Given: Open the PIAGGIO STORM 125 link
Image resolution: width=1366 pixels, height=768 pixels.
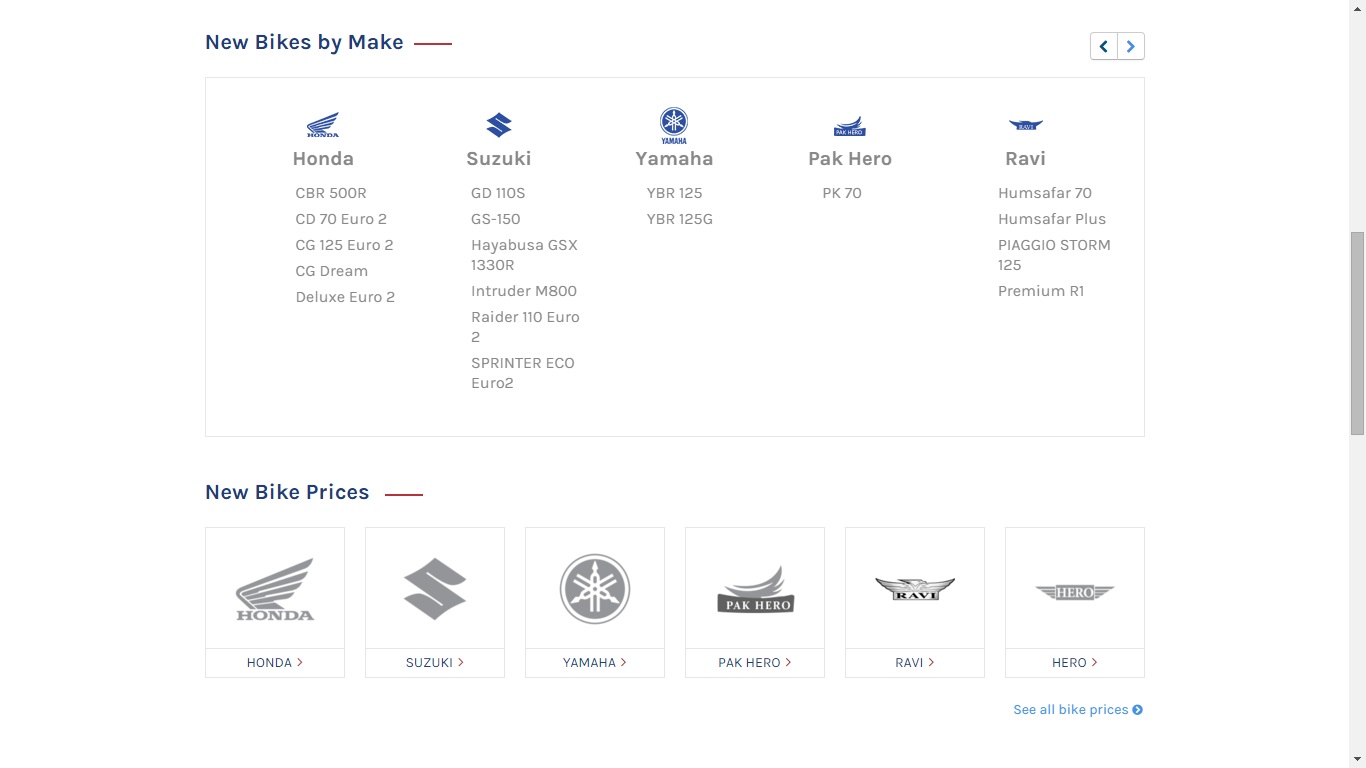Looking at the screenshot, I should coord(1054,255).
